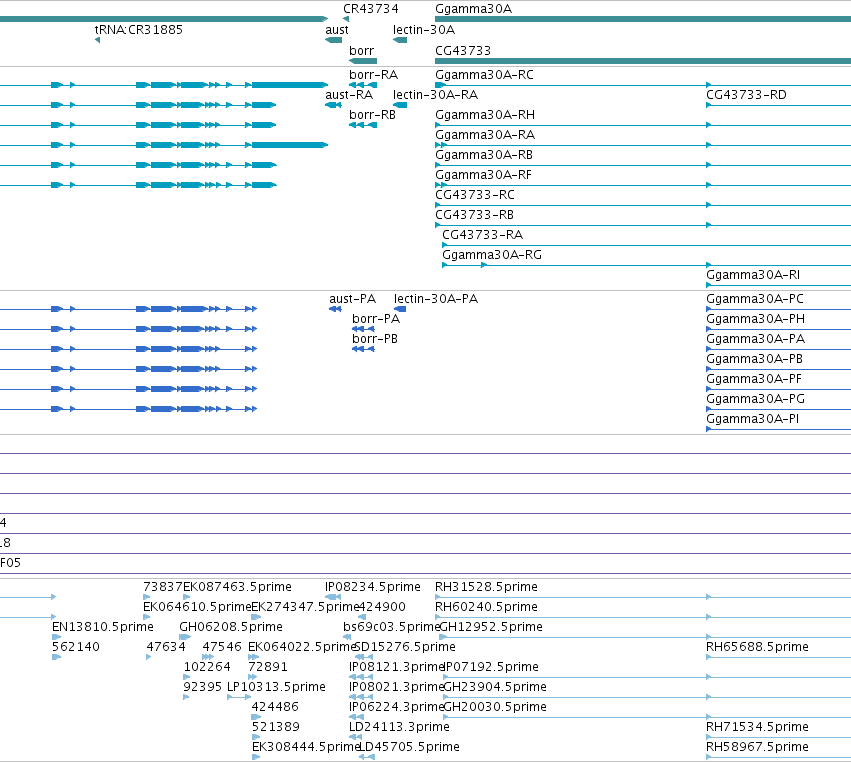The height and width of the screenshot is (762, 851).
Task: Select the Ggamma30A gene bar
Action: pos(643,19)
